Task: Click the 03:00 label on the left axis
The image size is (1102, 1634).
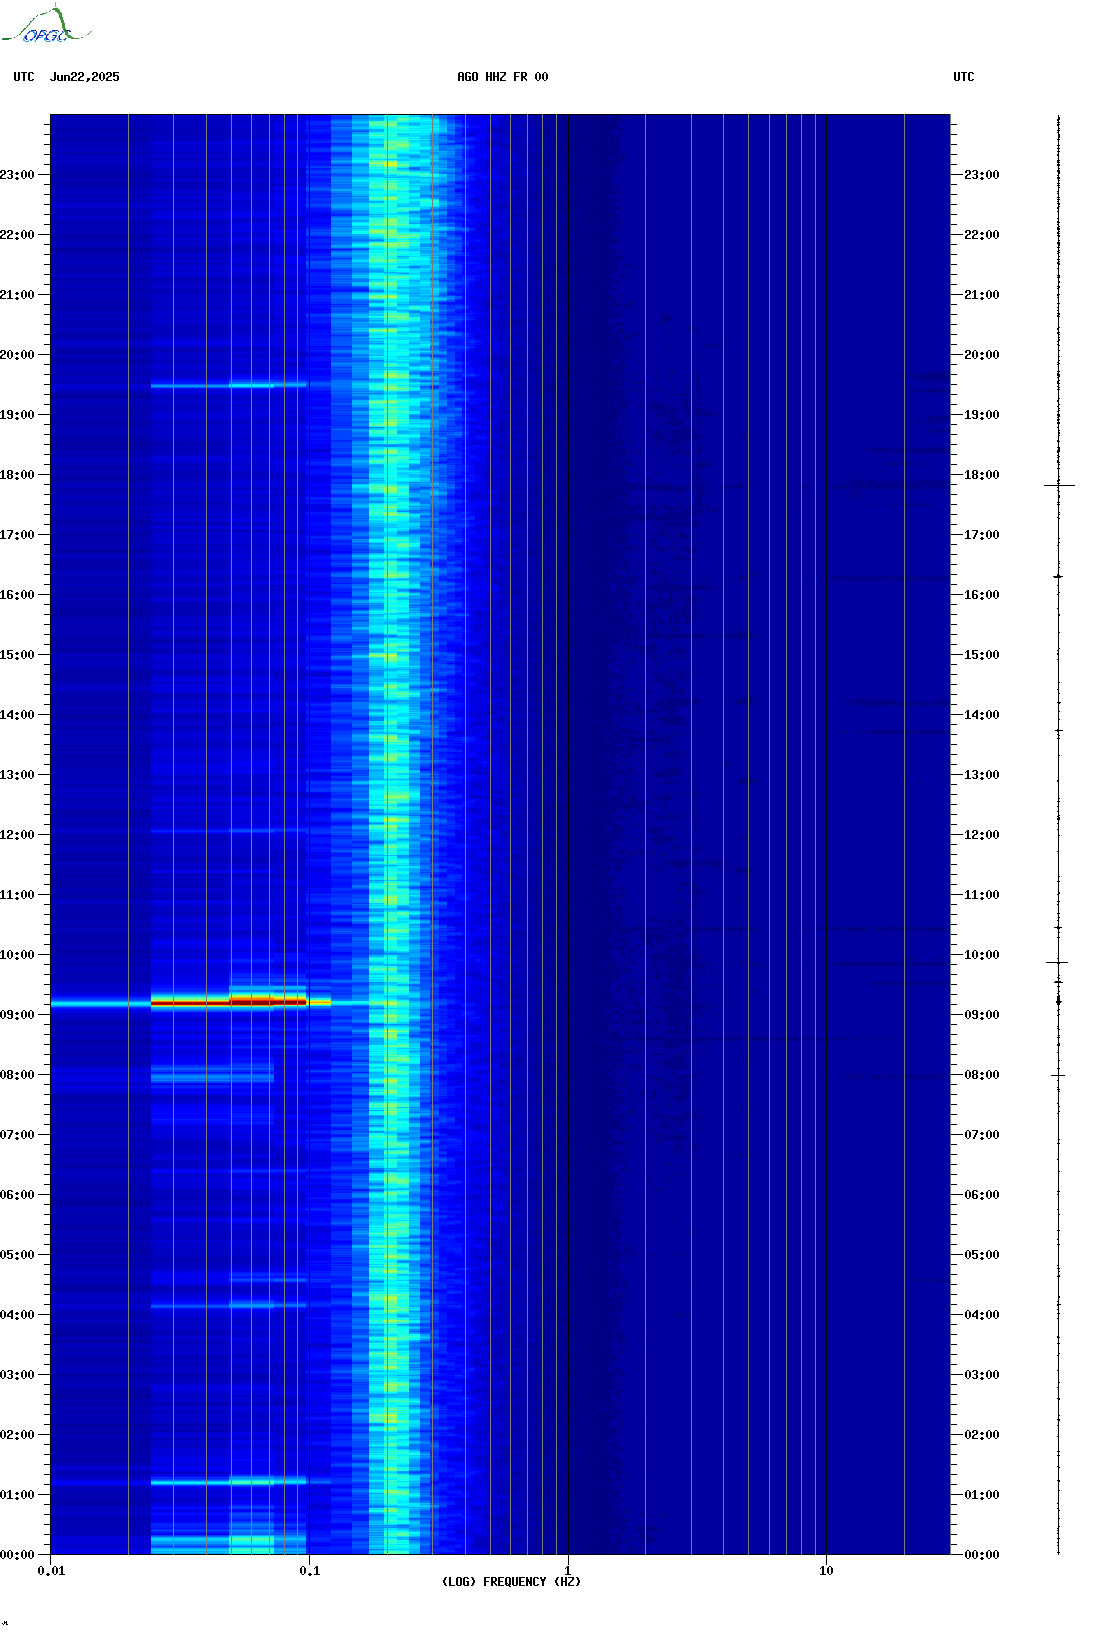Action: tap(17, 1375)
